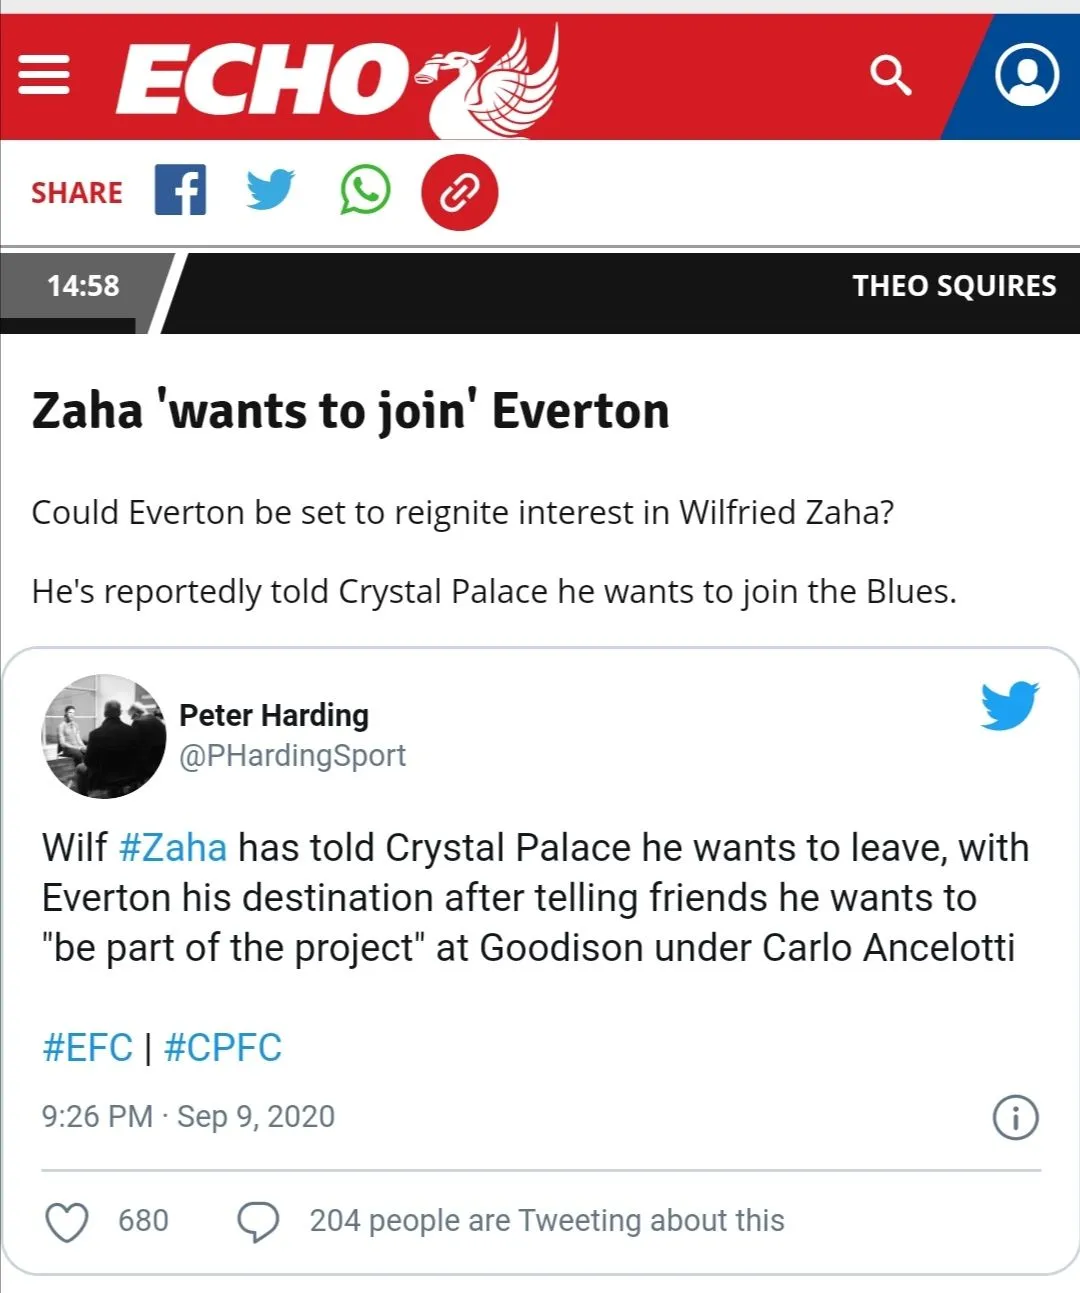
Task: View 204 people Tweeting about this
Action: point(546,1221)
